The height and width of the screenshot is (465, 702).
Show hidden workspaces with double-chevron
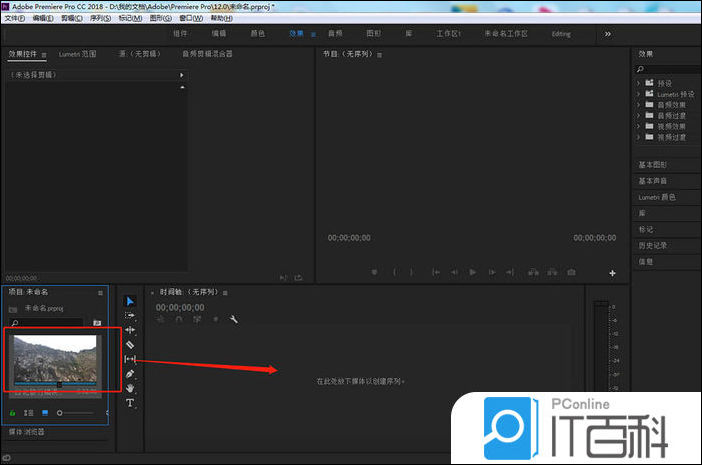point(607,33)
